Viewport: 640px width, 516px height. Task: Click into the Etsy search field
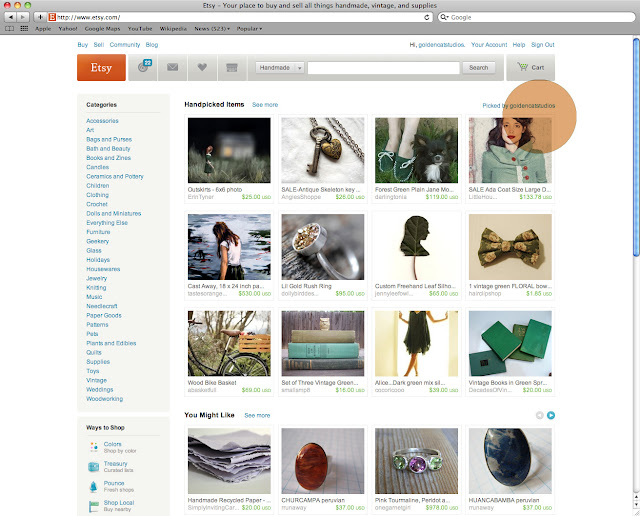(383, 68)
